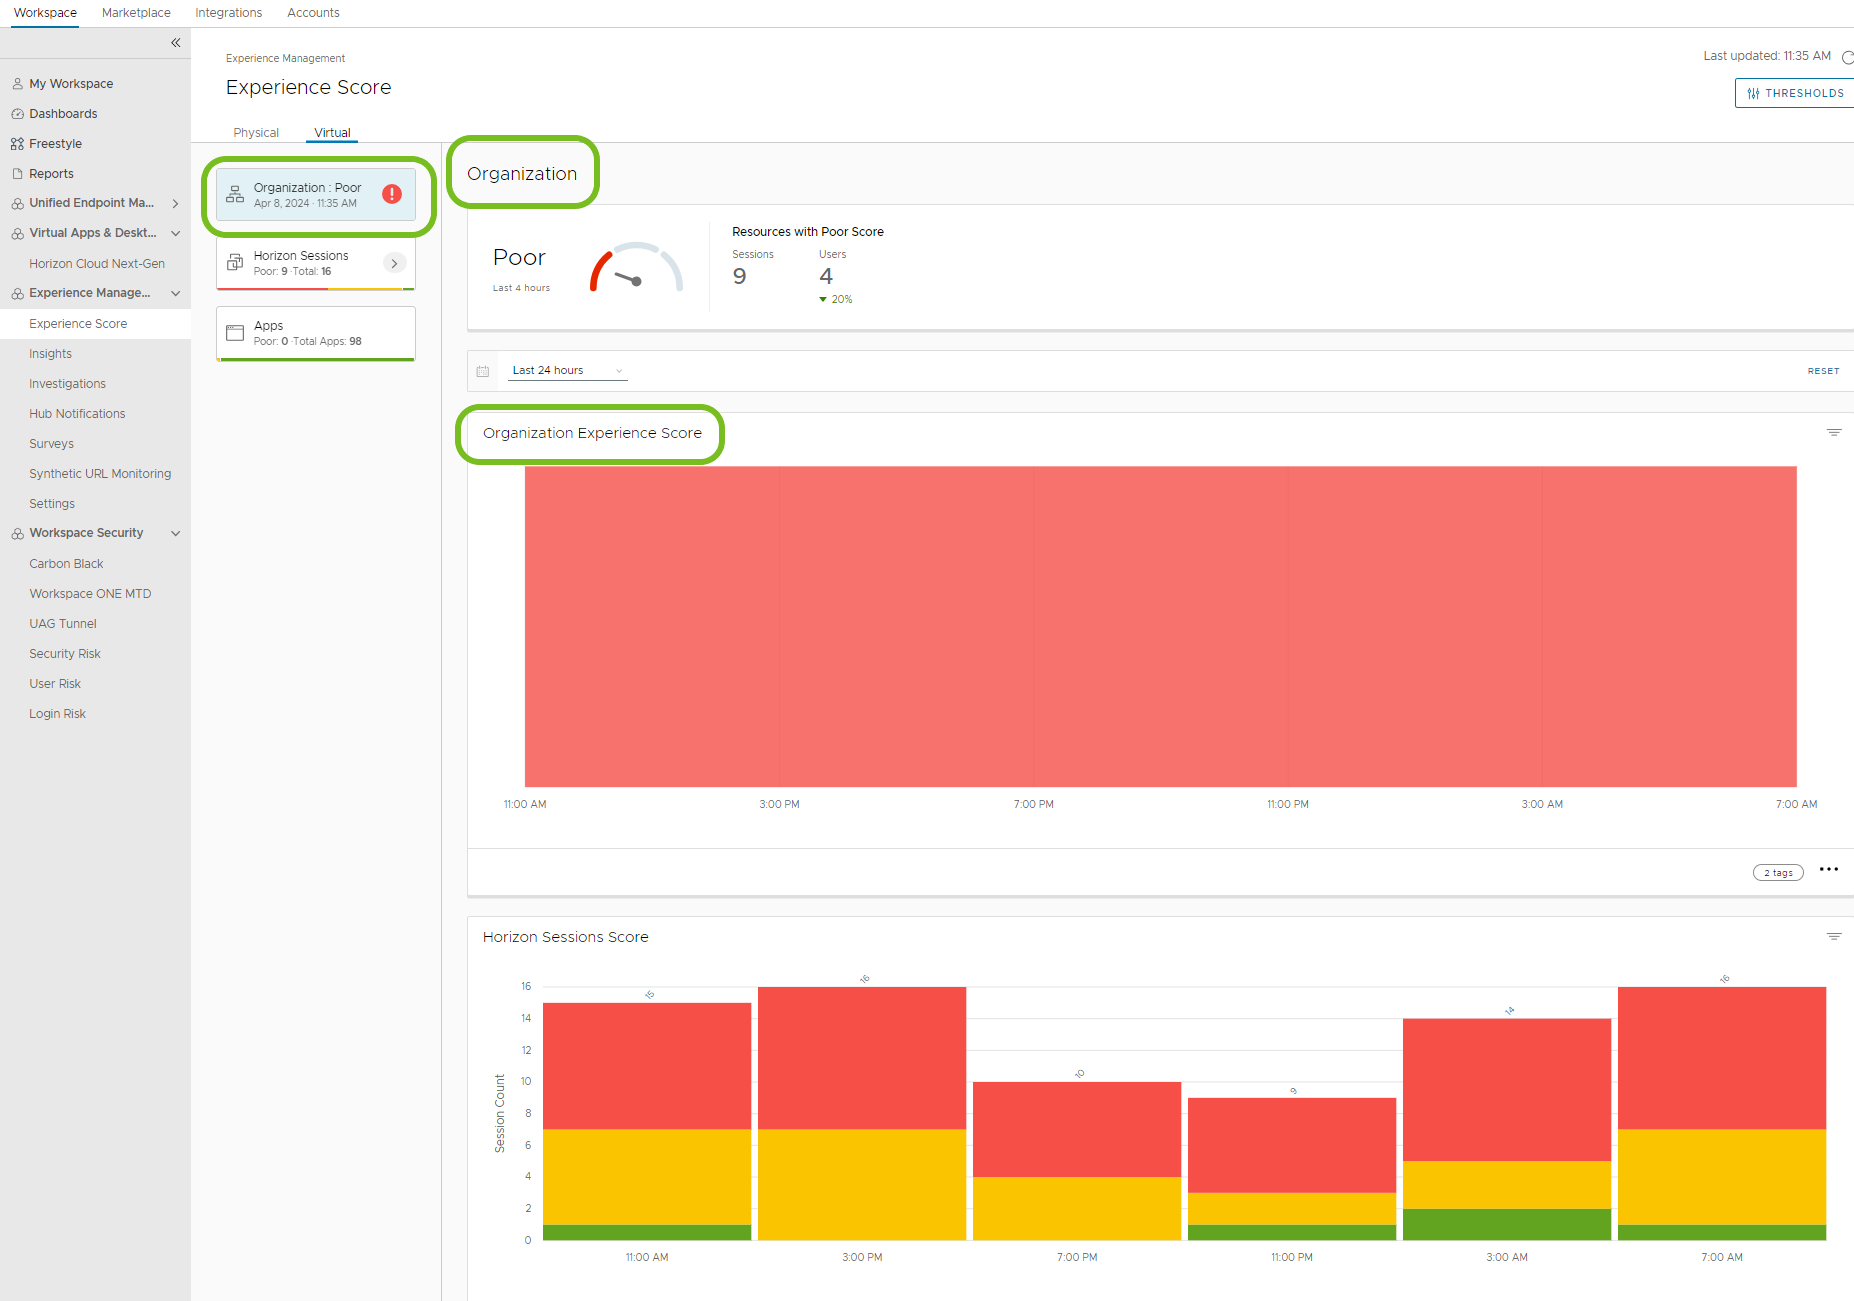The width and height of the screenshot is (1854, 1301).
Task: Click the Horizon Sessions card icon
Action: coord(235,263)
